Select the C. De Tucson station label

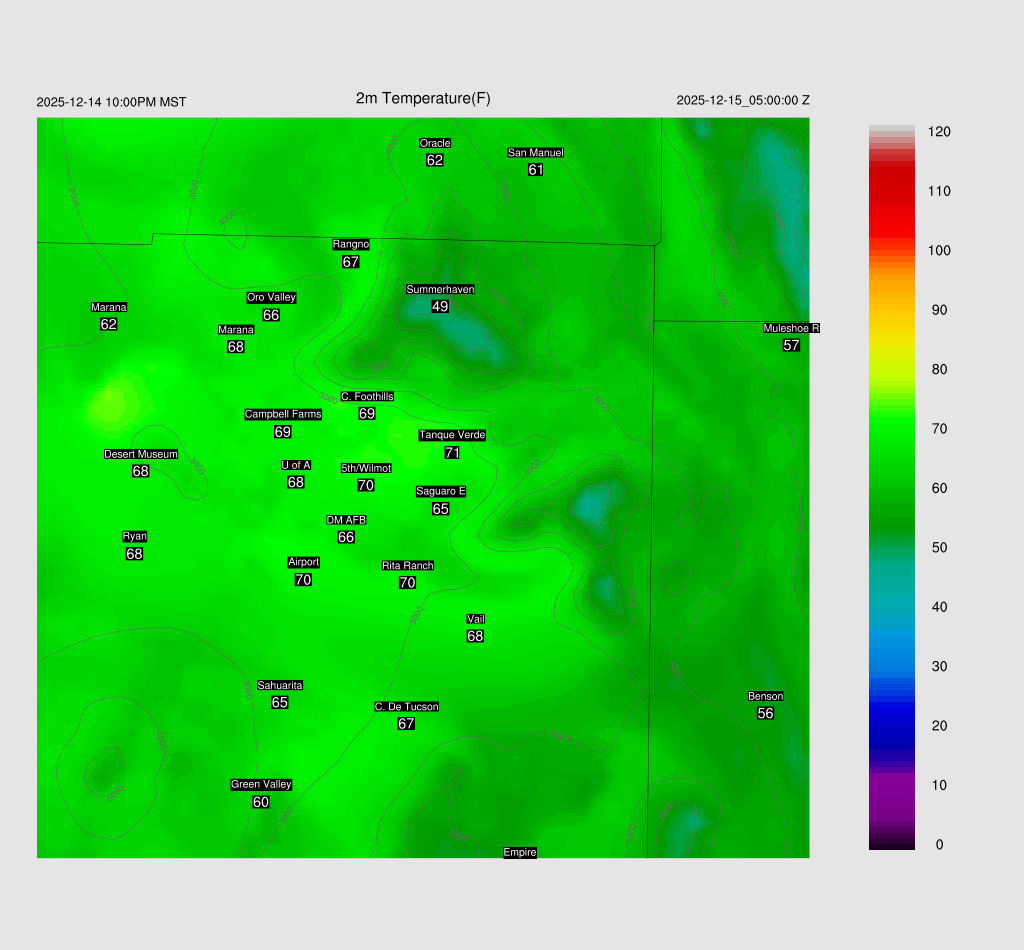(x=406, y=707)
